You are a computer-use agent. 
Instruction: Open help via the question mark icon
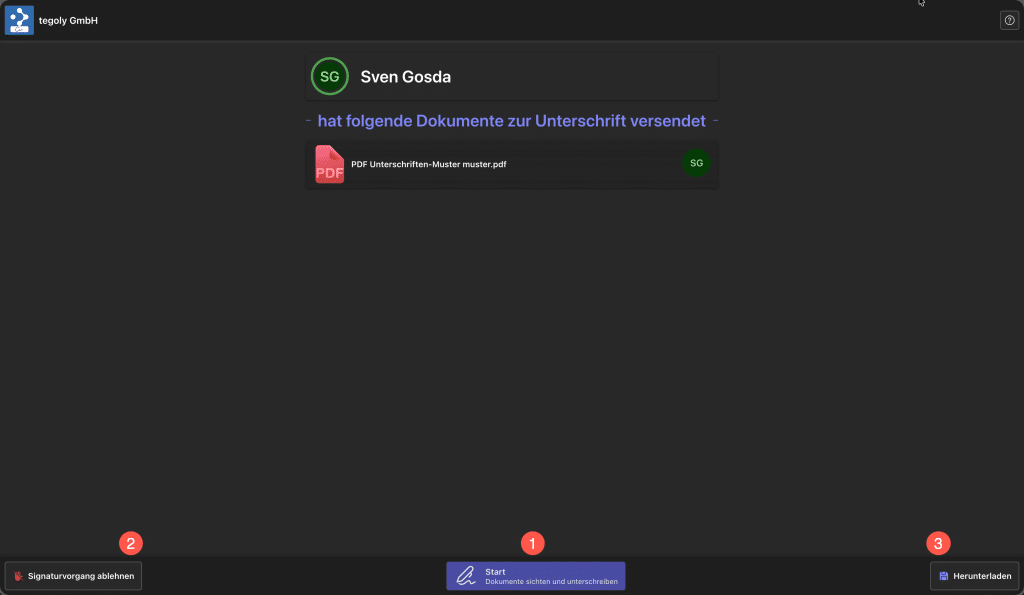click(1009, 20)
